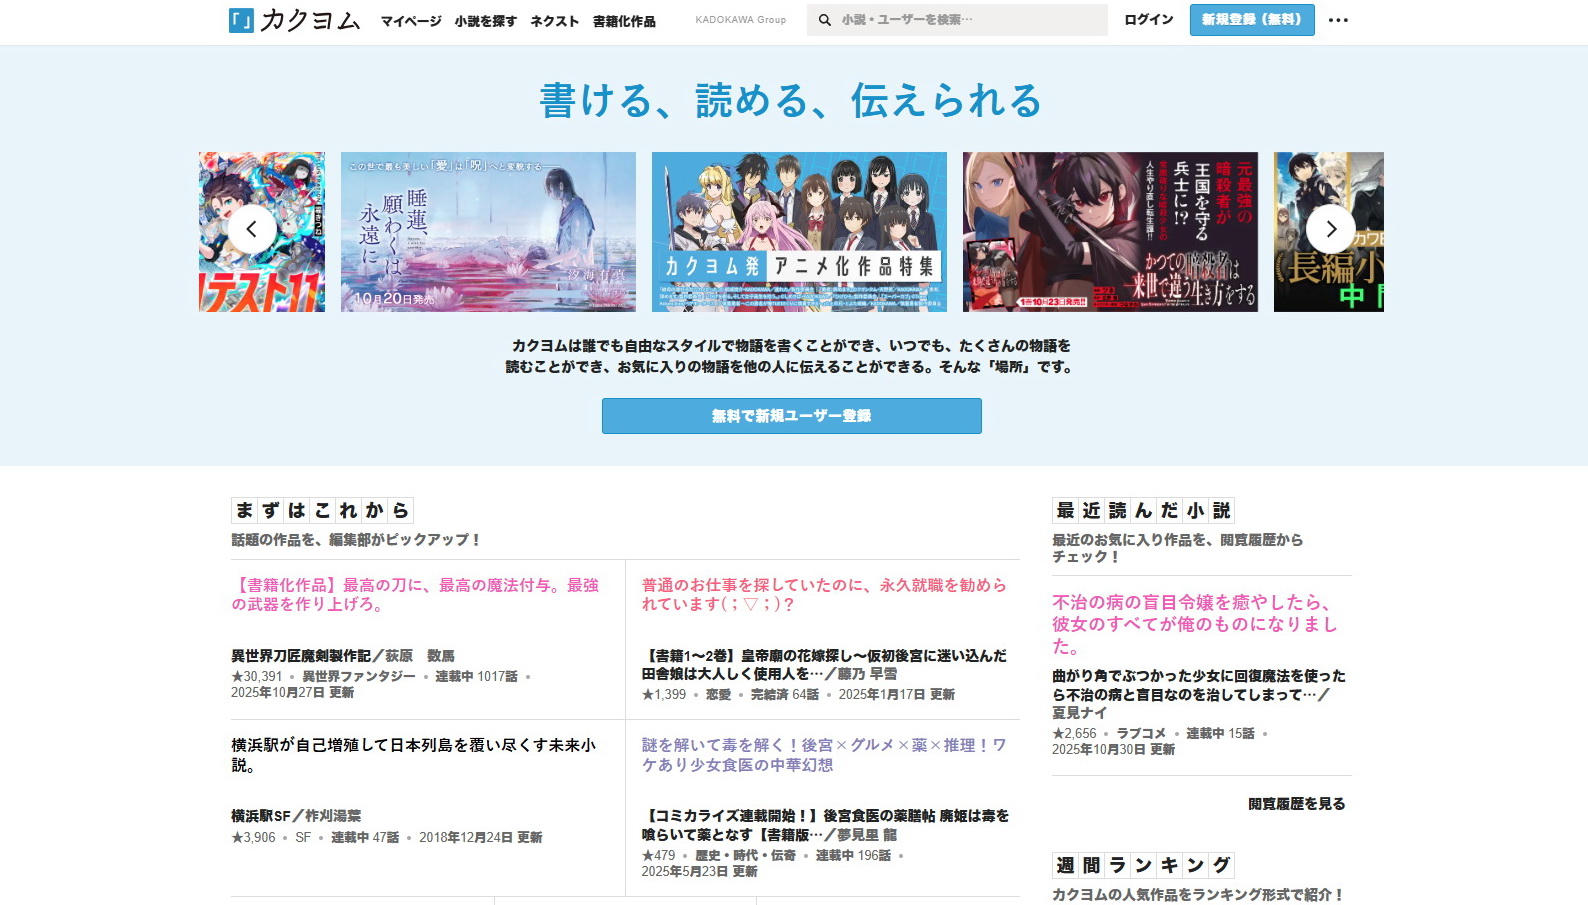This screenshot has width=1588, height=905.
Task: Click the ログイン link
Action: [x=1148, y=20]
